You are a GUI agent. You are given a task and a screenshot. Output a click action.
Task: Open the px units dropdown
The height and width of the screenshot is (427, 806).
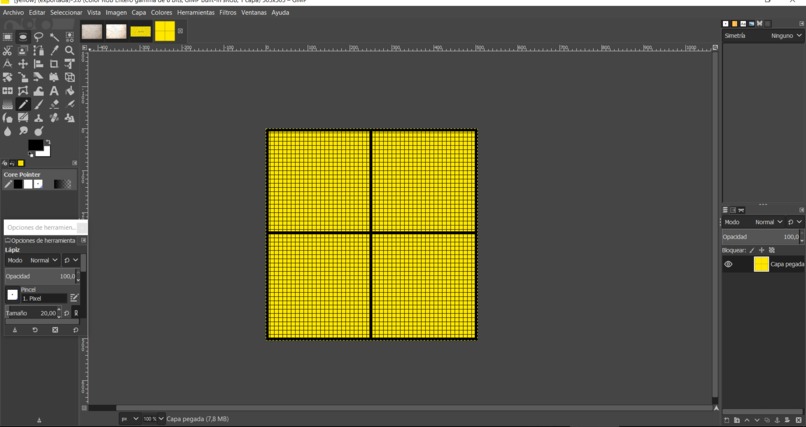pos(130,419)
